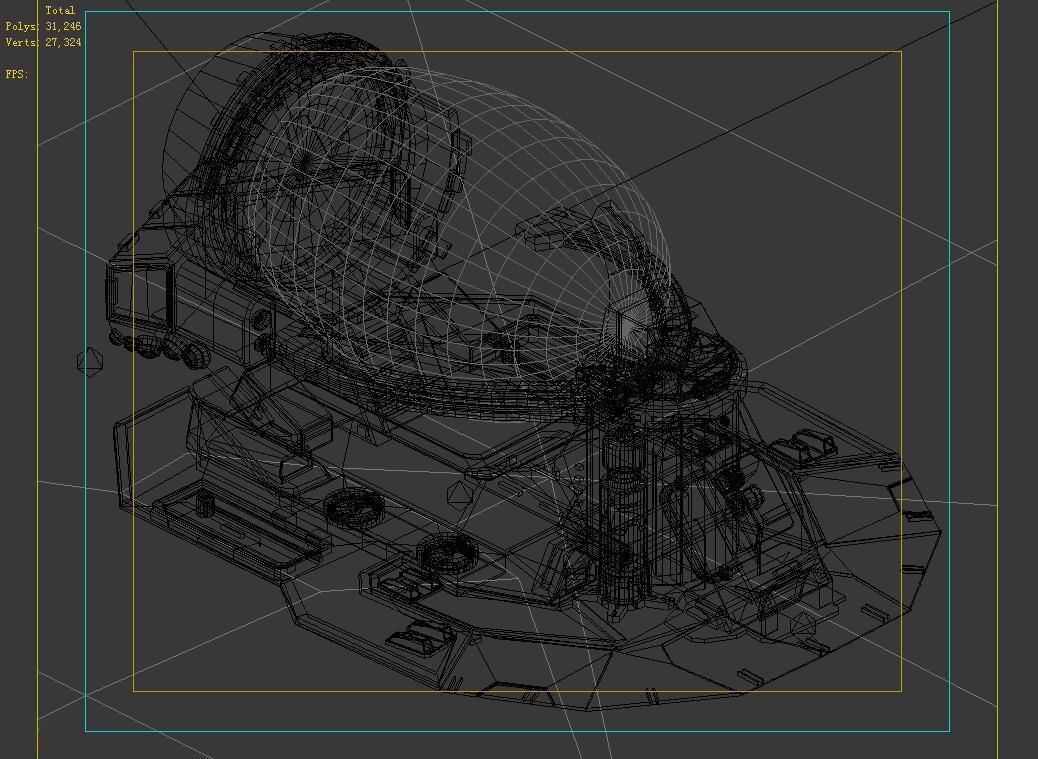Click the Polys 31,246 statistic
The image size is (1038, 759).
(43, 26)
